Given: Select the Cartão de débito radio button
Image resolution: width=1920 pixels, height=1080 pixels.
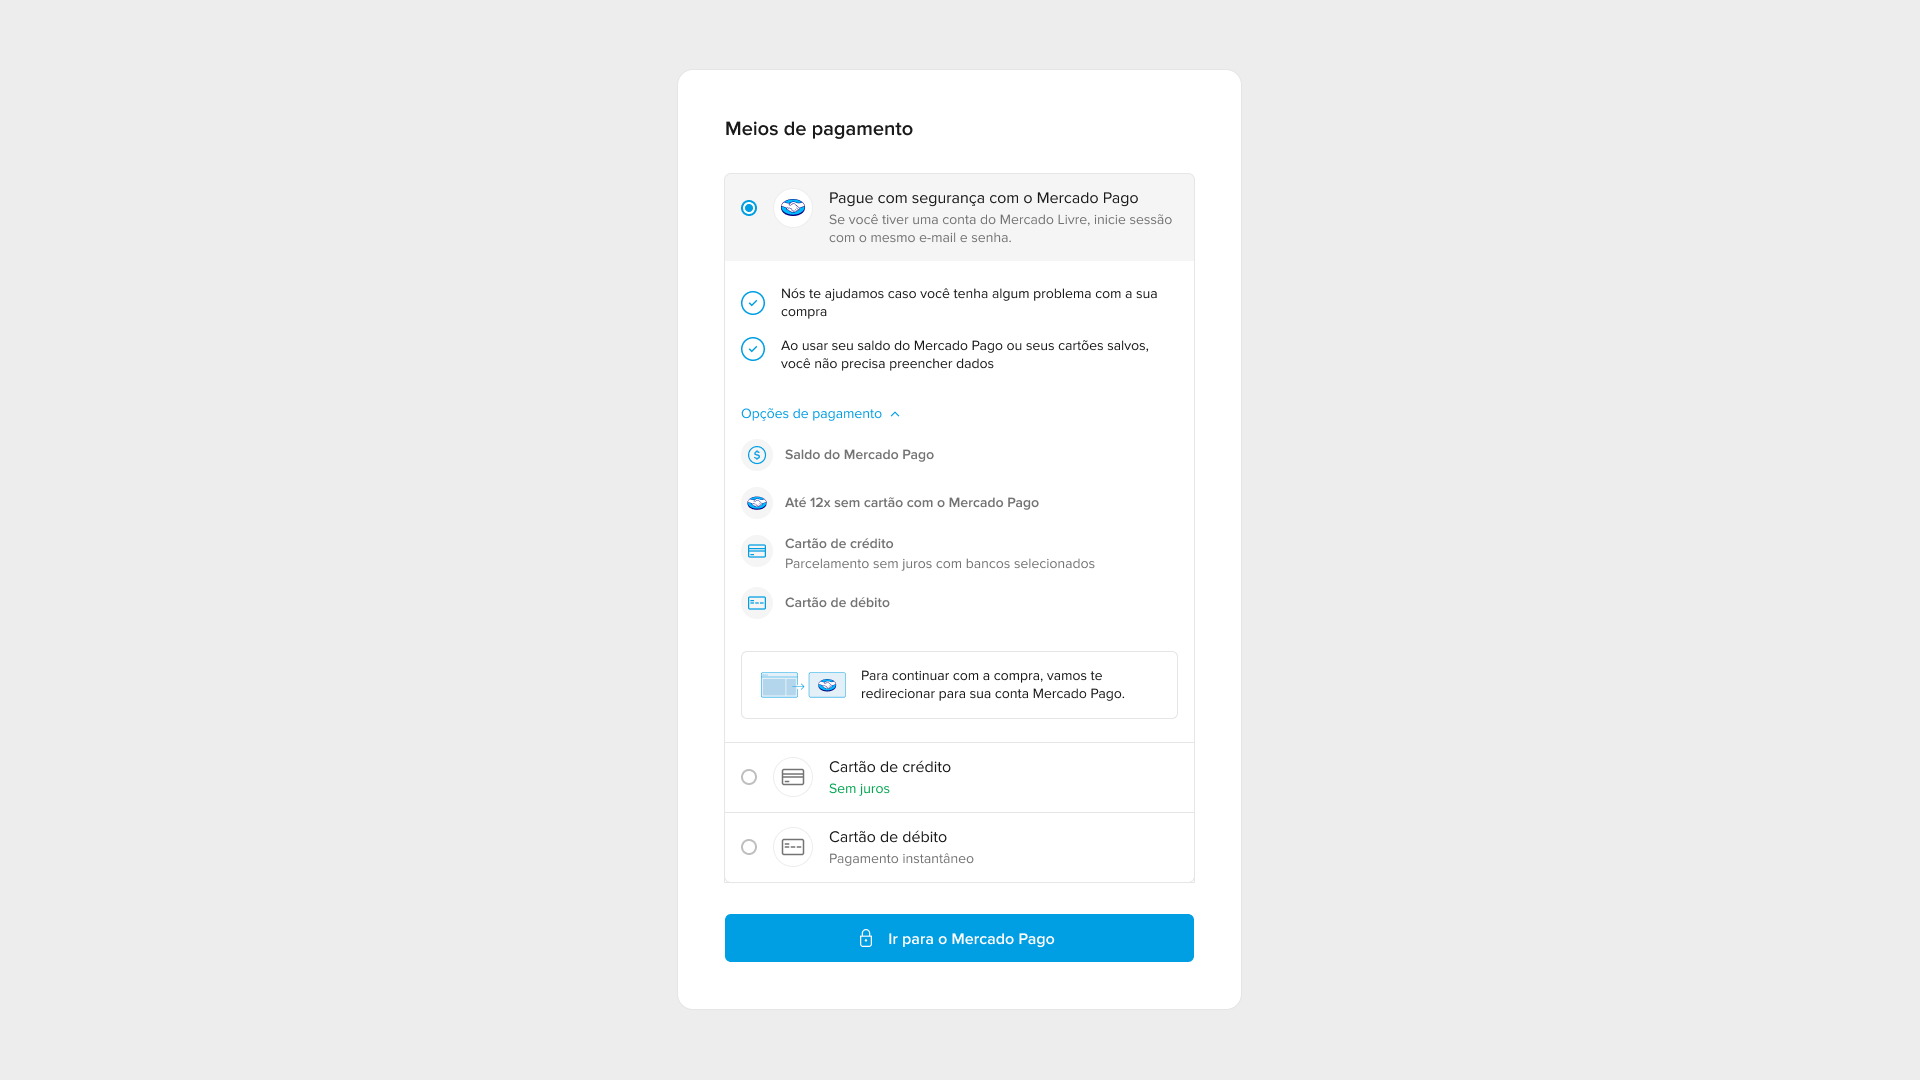Looking at the screenshot, I should pos(749,847).
